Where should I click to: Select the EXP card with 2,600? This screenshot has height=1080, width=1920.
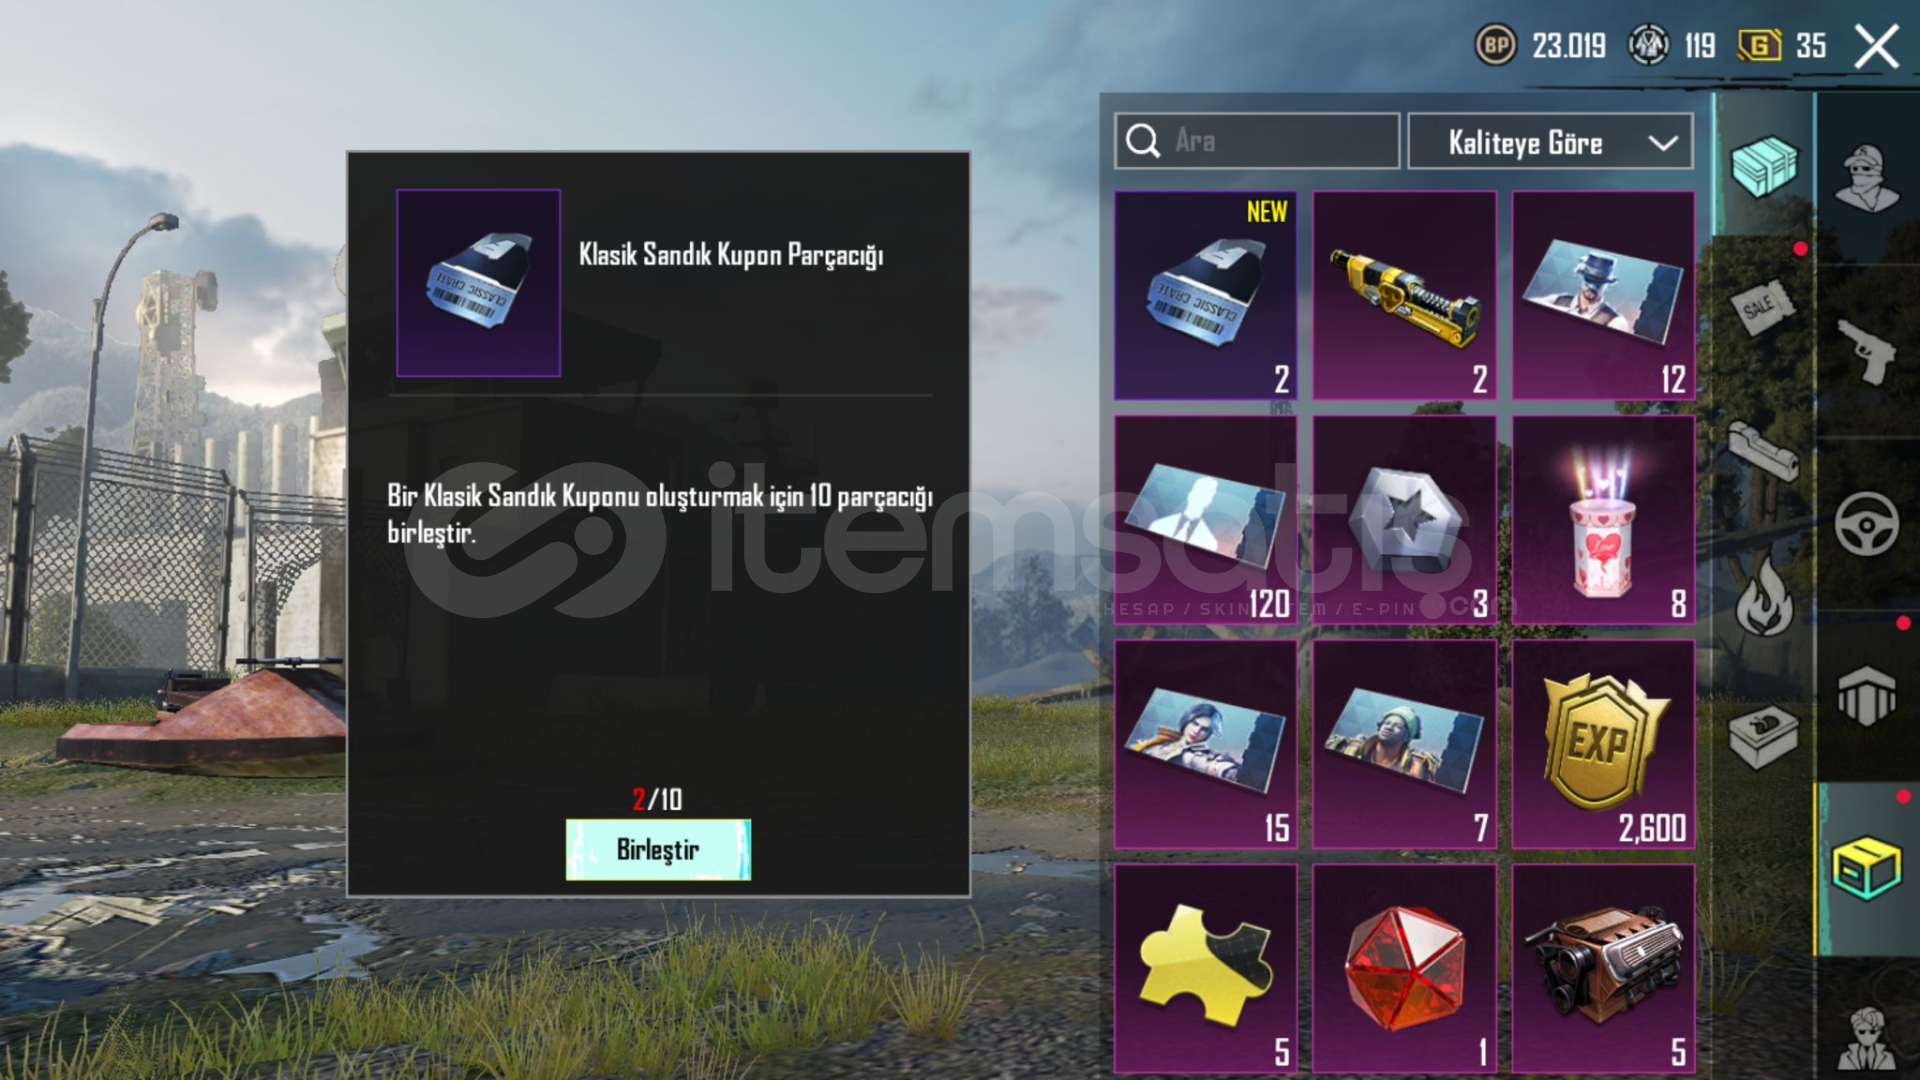coord(1604,745)
